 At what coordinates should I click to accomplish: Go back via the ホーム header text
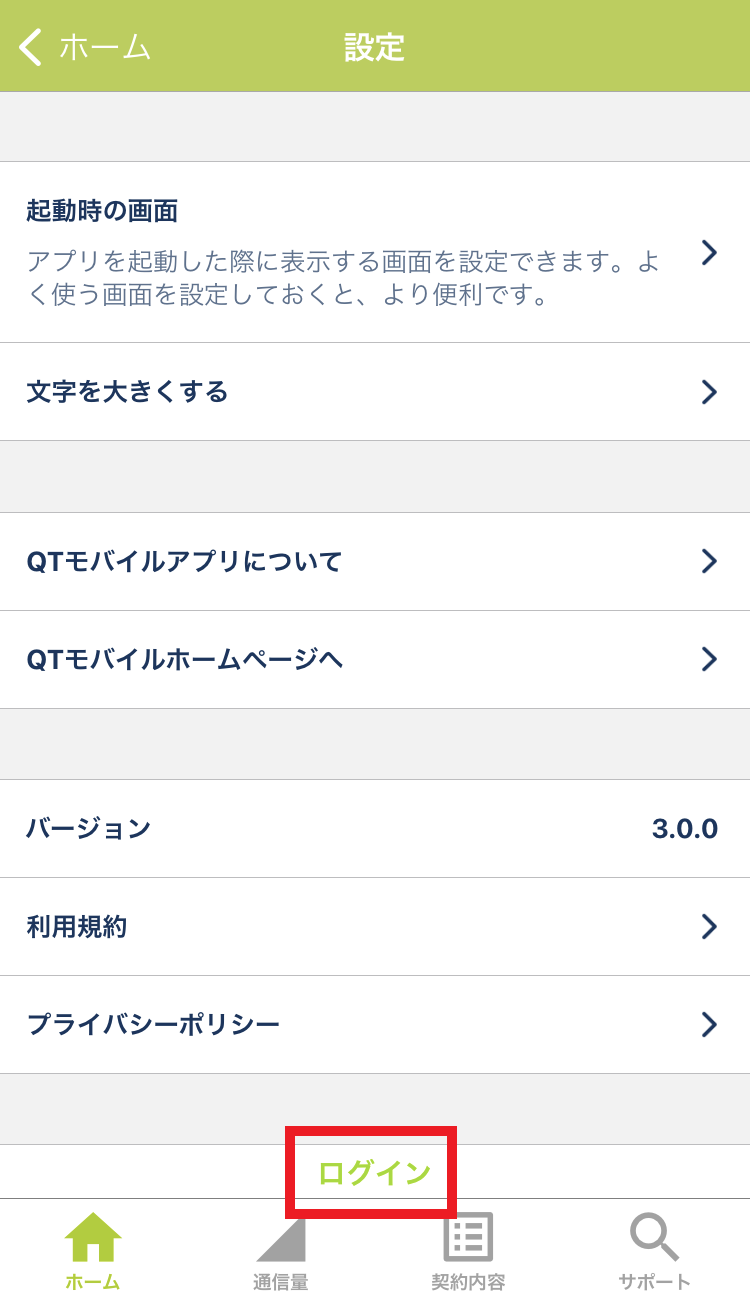105,47
